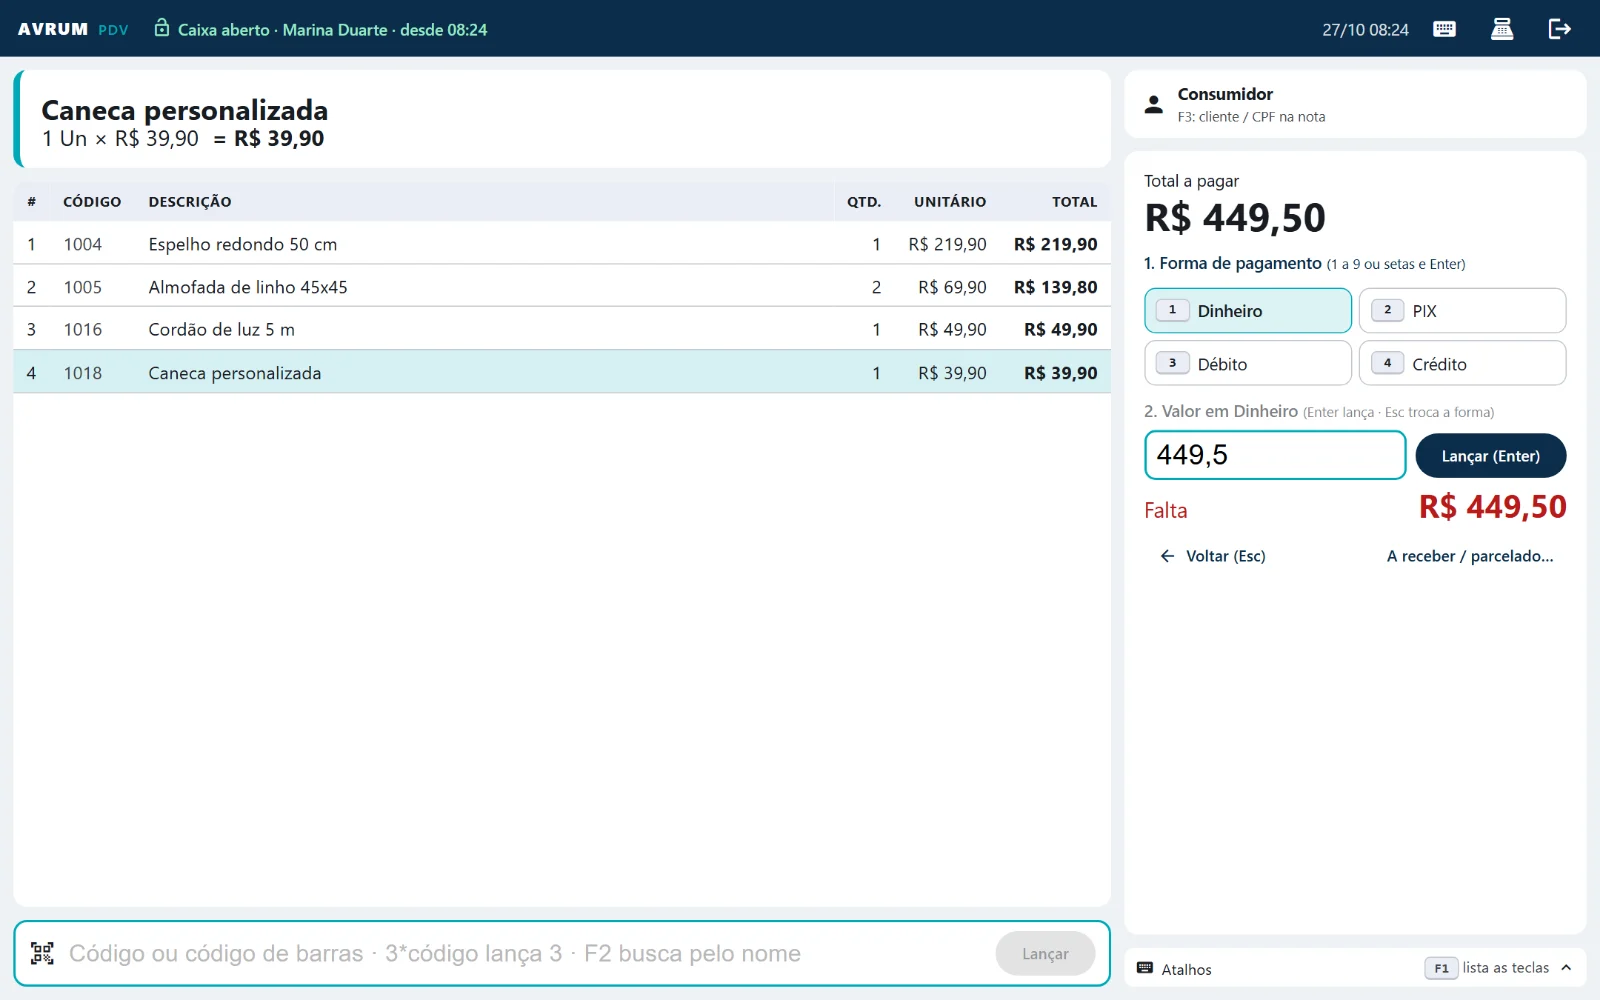
Task: Click the barcode scanner icon in code field
Action: (x=42, y=953)
